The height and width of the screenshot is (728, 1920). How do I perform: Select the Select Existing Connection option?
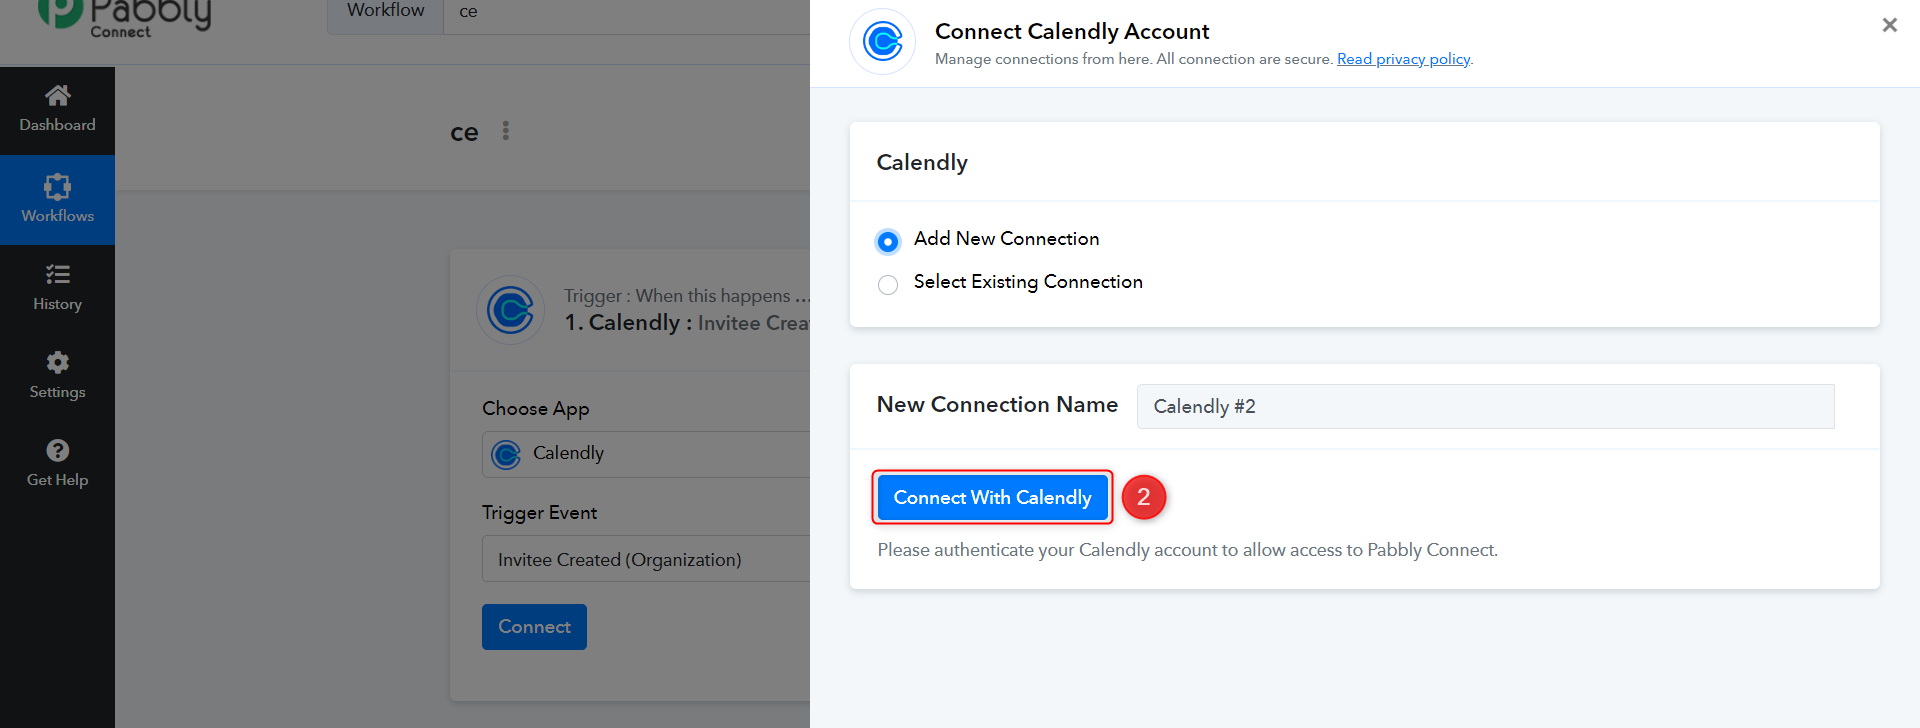(887, 285)
